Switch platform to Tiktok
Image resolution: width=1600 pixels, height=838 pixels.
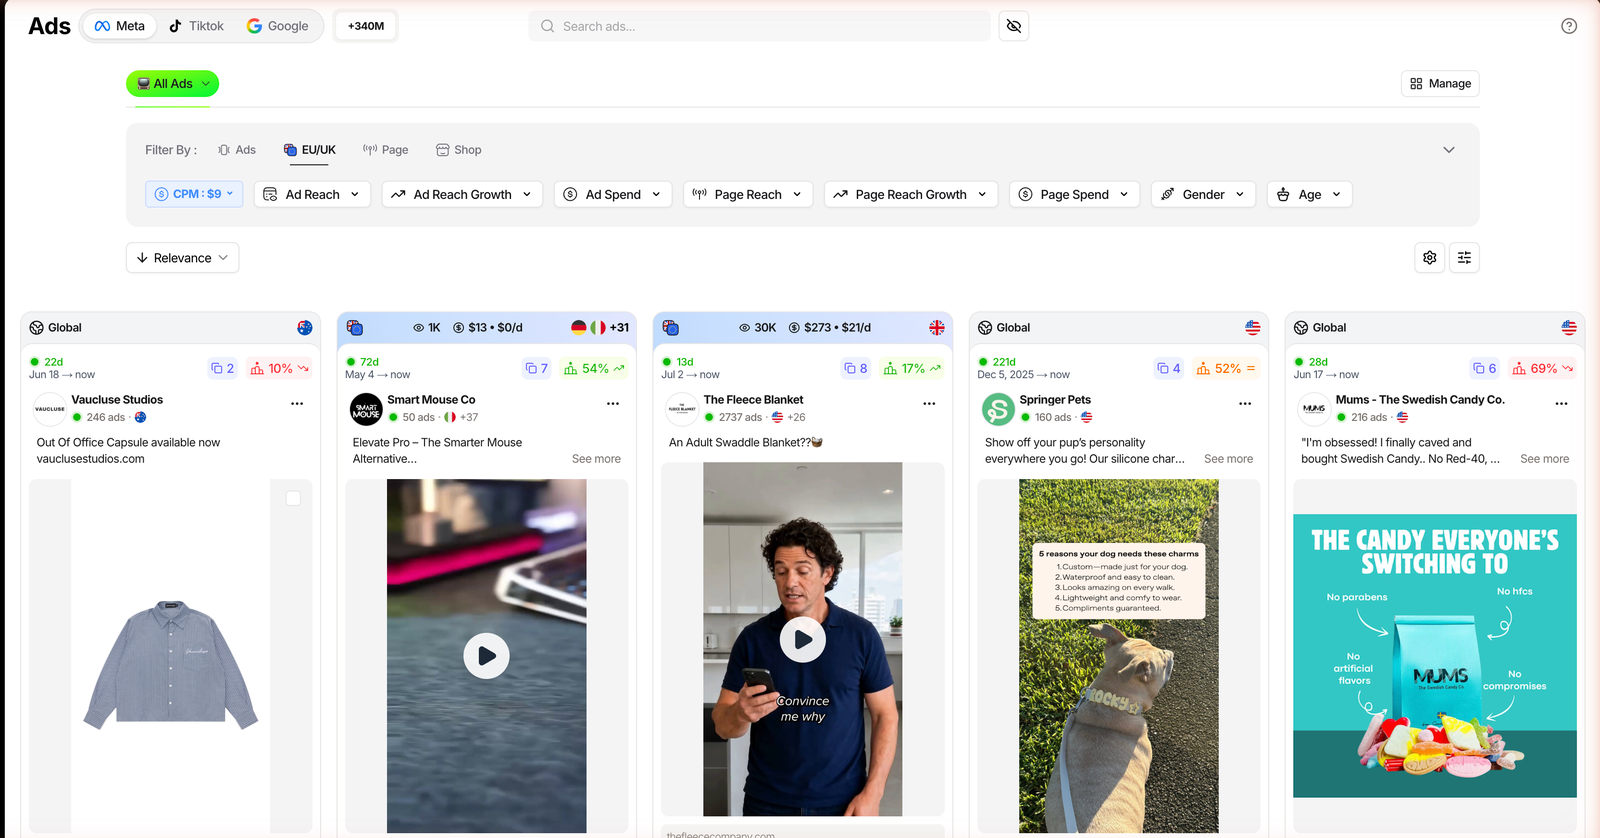(197, 26)
